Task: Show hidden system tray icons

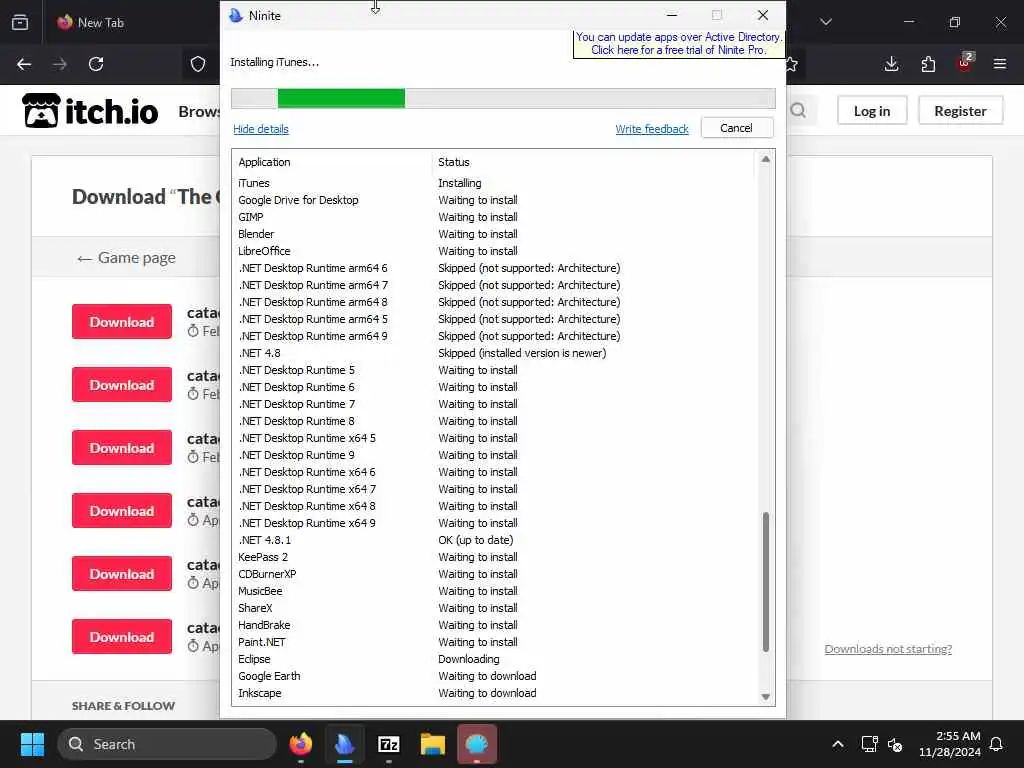Action: tap(838, 744)
